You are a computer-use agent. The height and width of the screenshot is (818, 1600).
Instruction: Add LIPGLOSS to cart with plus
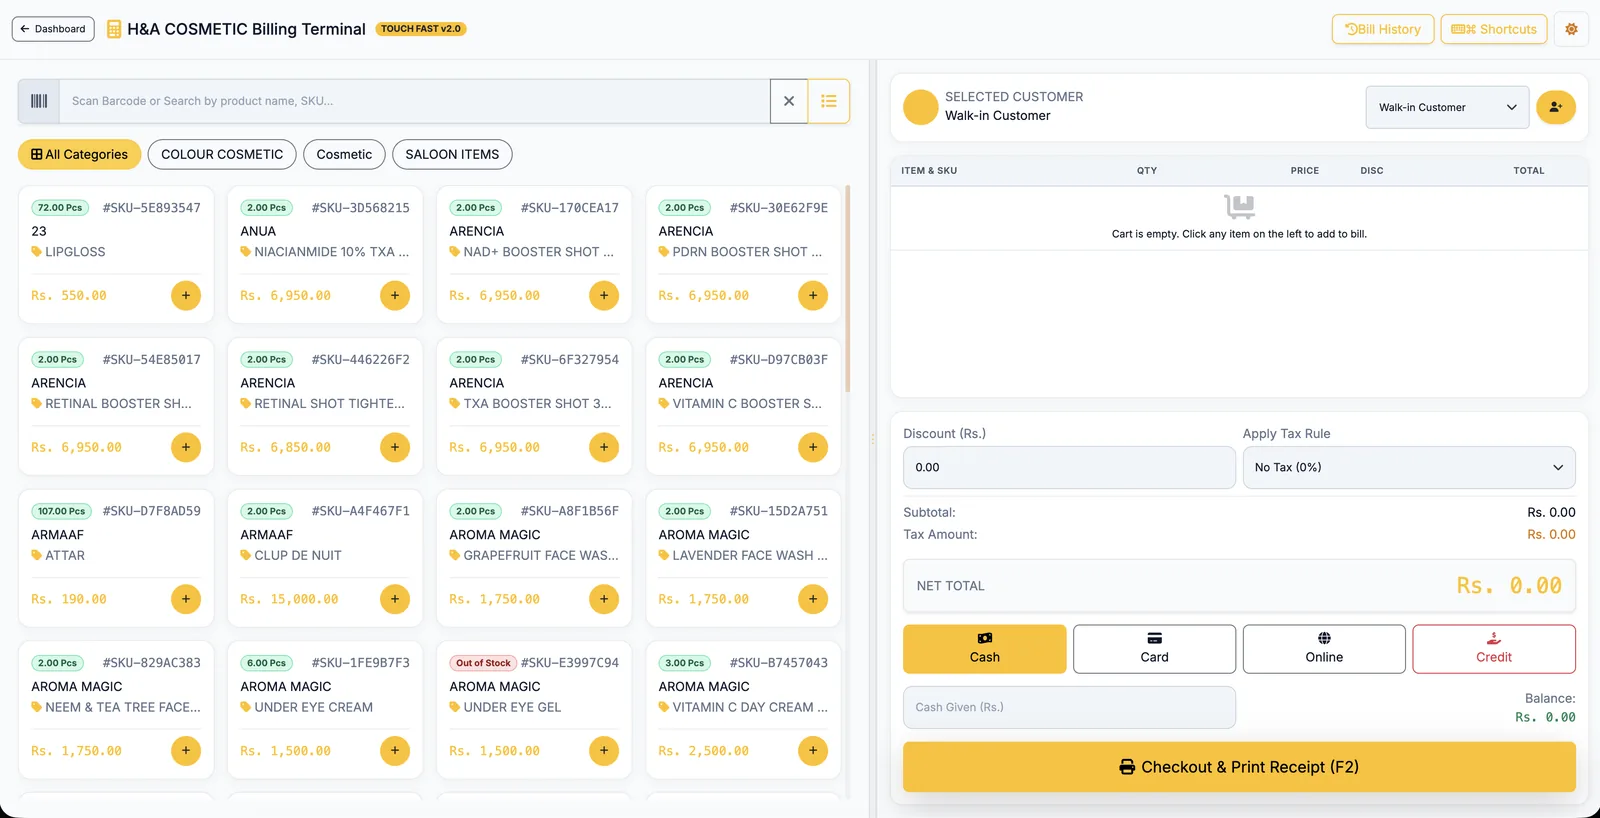coord(186,296)
